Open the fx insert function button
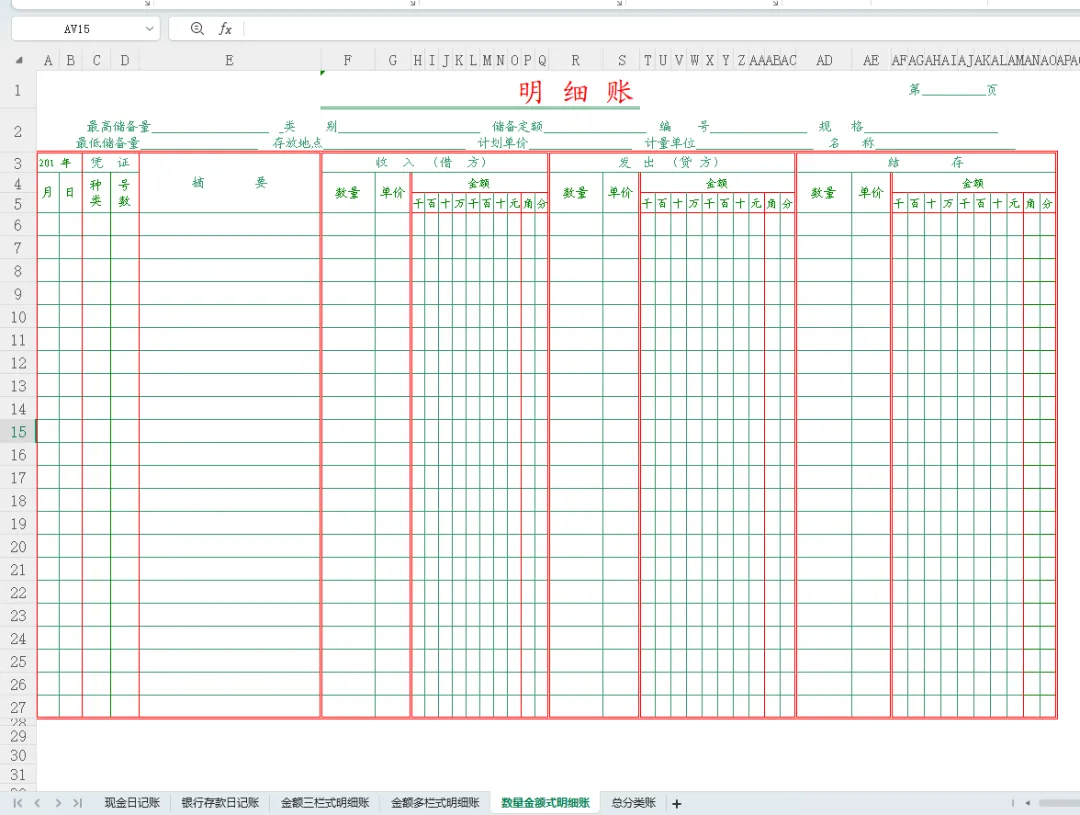The image size is (1080, 815). pos(225,29)
